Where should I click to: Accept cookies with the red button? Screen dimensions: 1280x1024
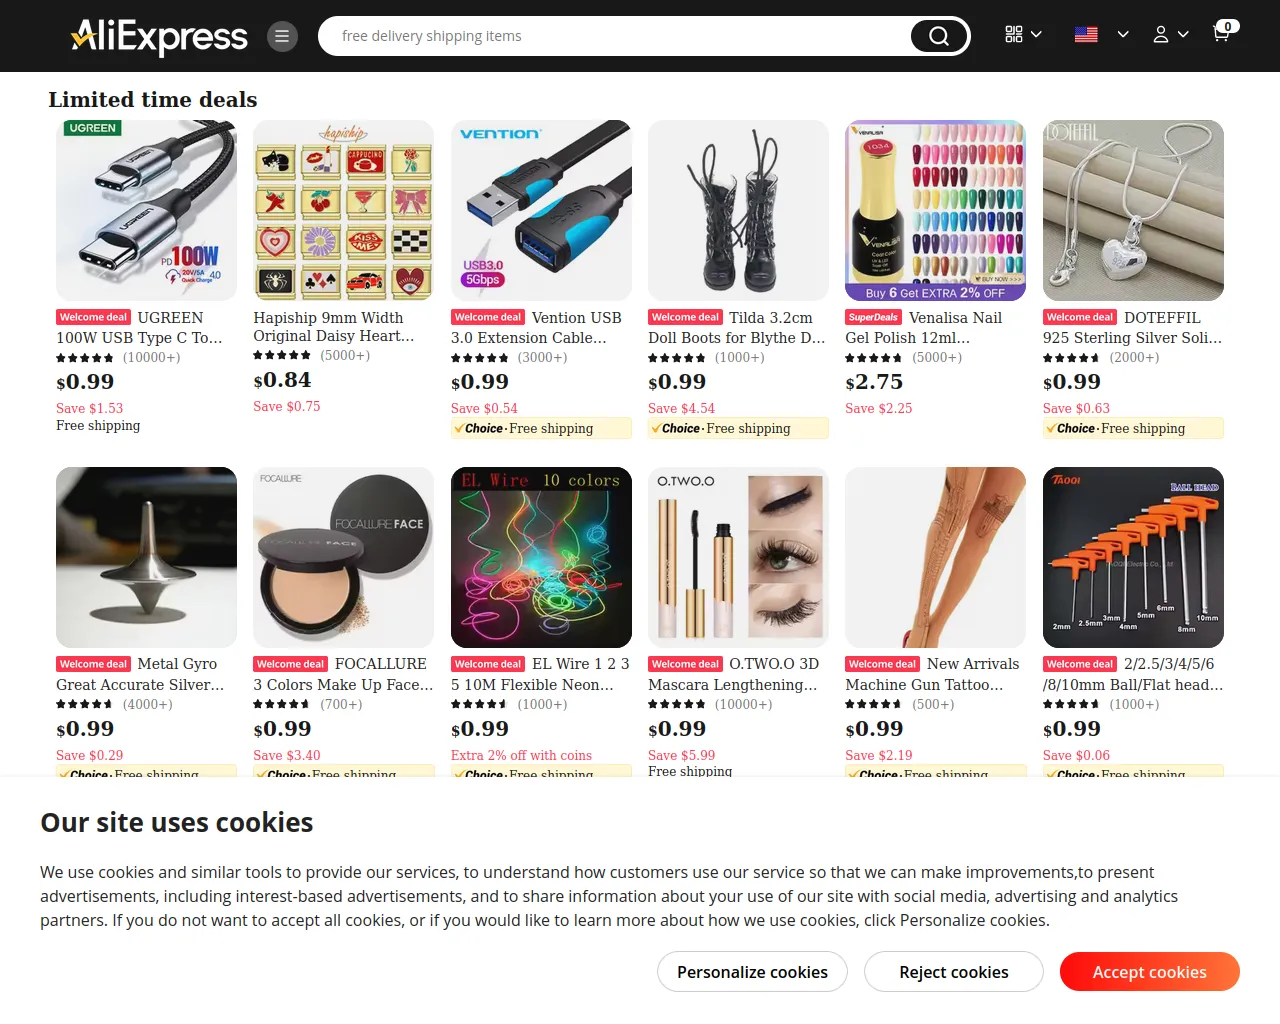pos(1150,972)
